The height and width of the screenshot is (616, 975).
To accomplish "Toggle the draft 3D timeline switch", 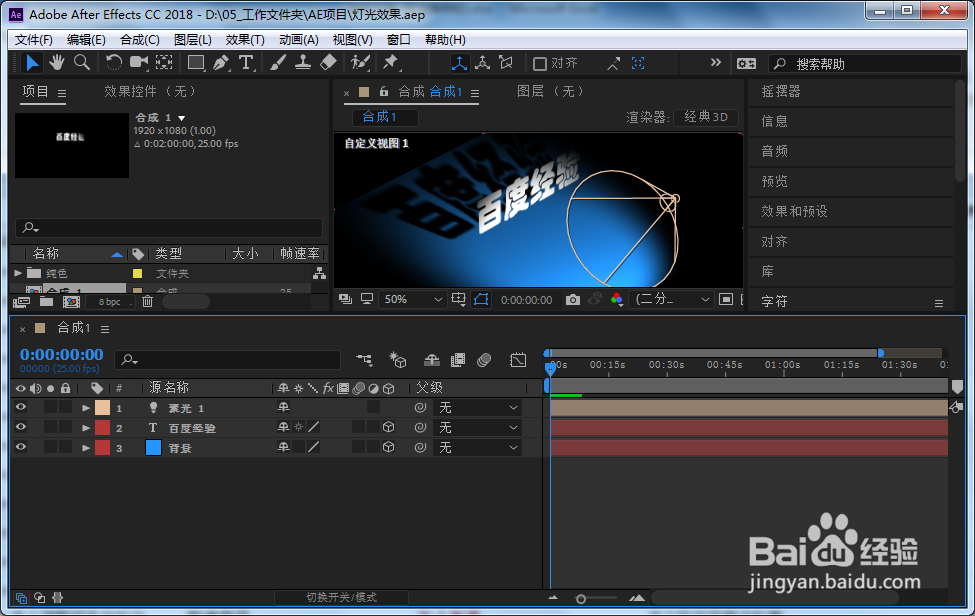I will [x=397, y=360].
